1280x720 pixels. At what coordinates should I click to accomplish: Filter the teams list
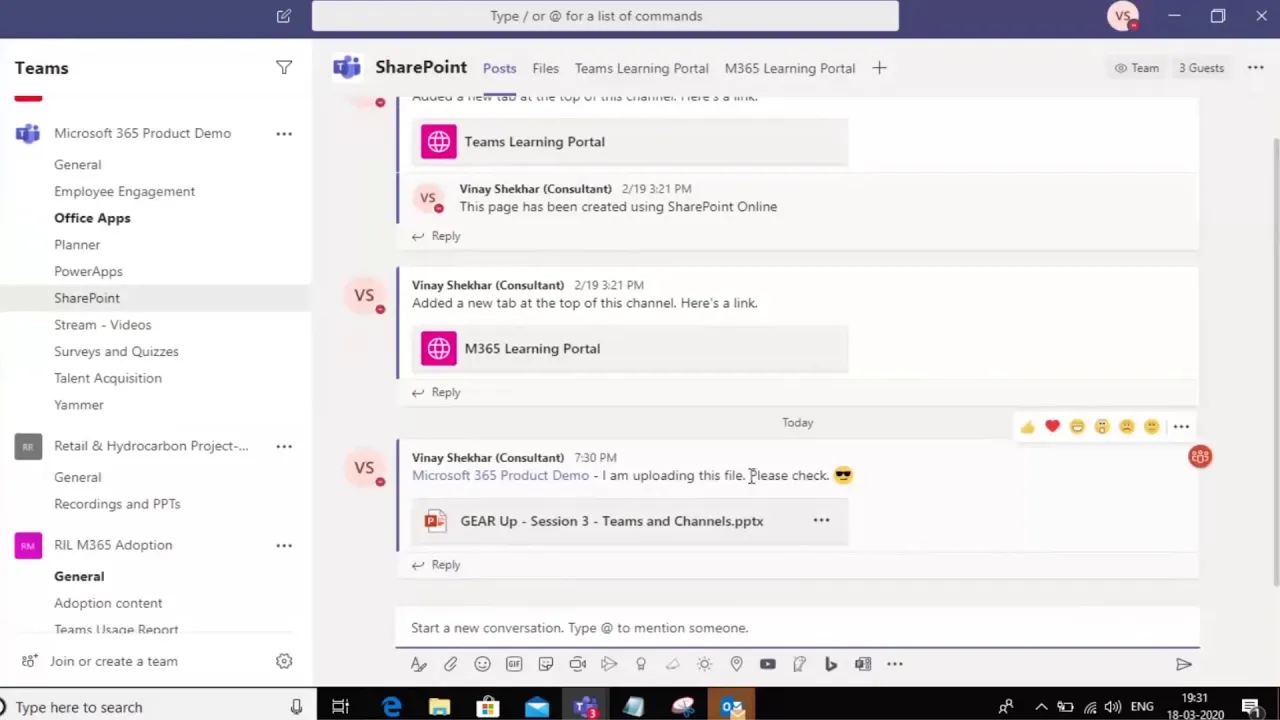284,68
